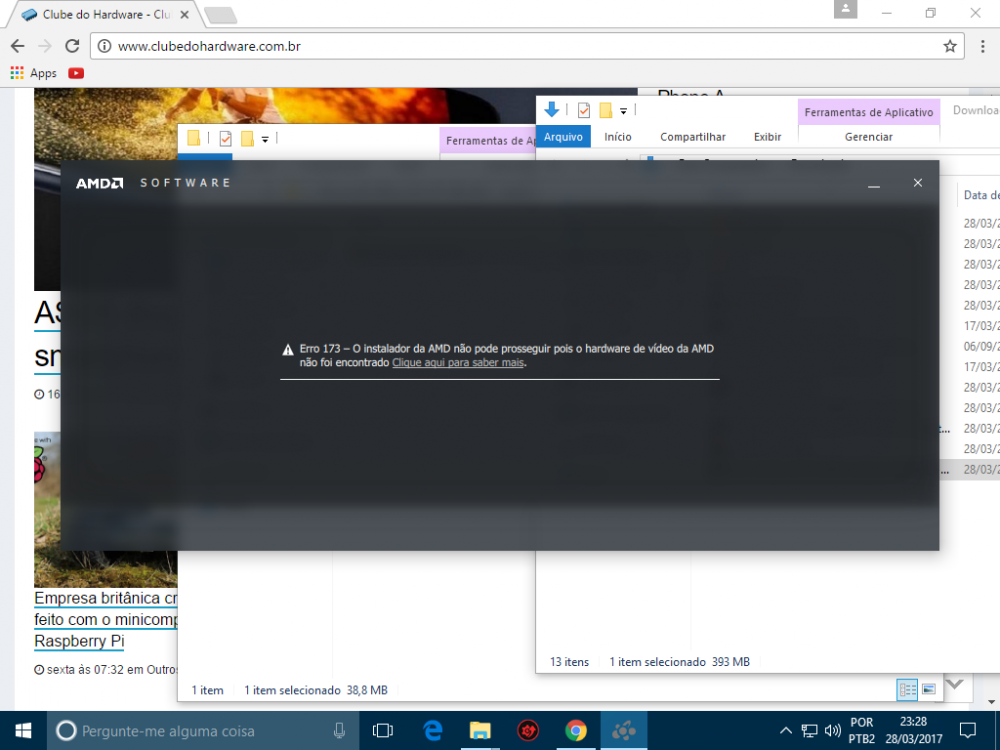Image resolution: width=1000 pixels, height=750 pixels.
Task: Open Gerenciar tab under Ferramentas de Aplicativo
Action: 869,136
